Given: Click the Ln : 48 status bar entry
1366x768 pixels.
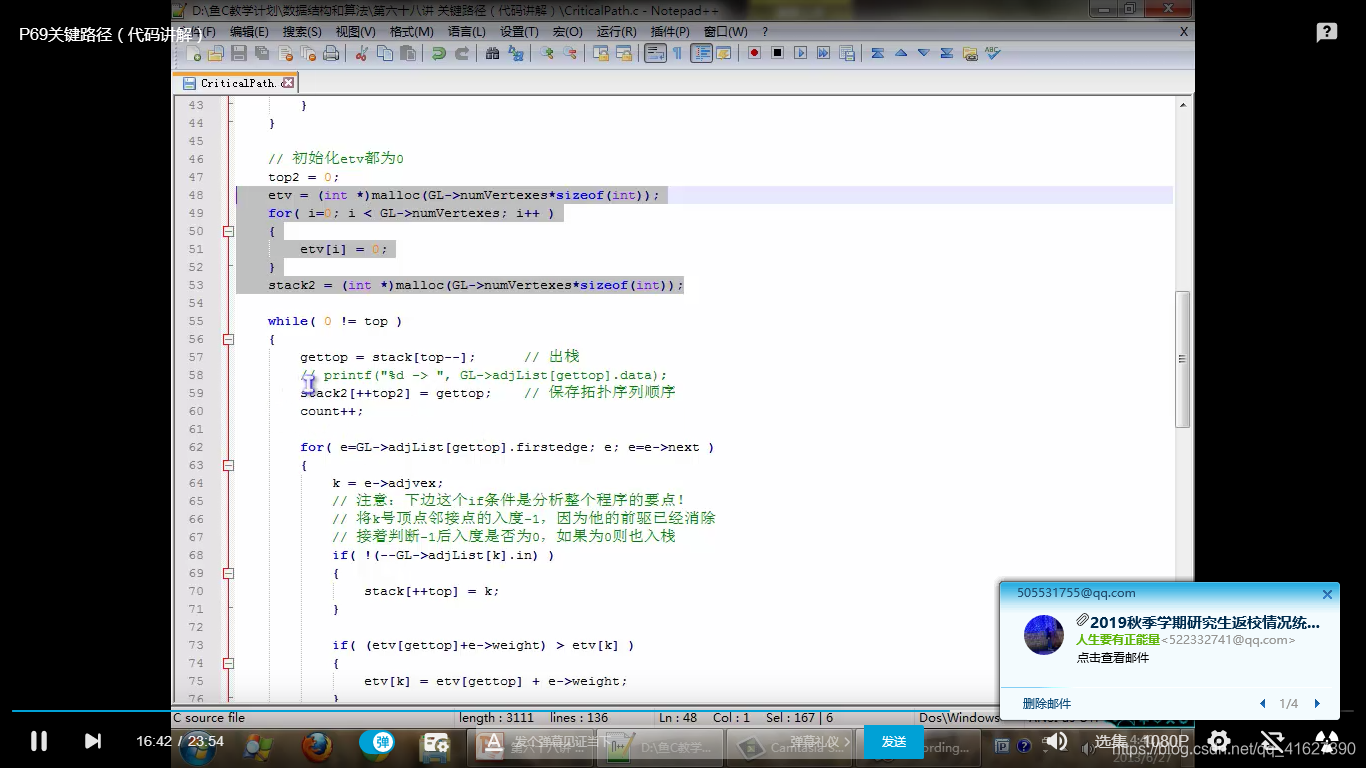Looking at the screenshot, I should coord(677,718).
